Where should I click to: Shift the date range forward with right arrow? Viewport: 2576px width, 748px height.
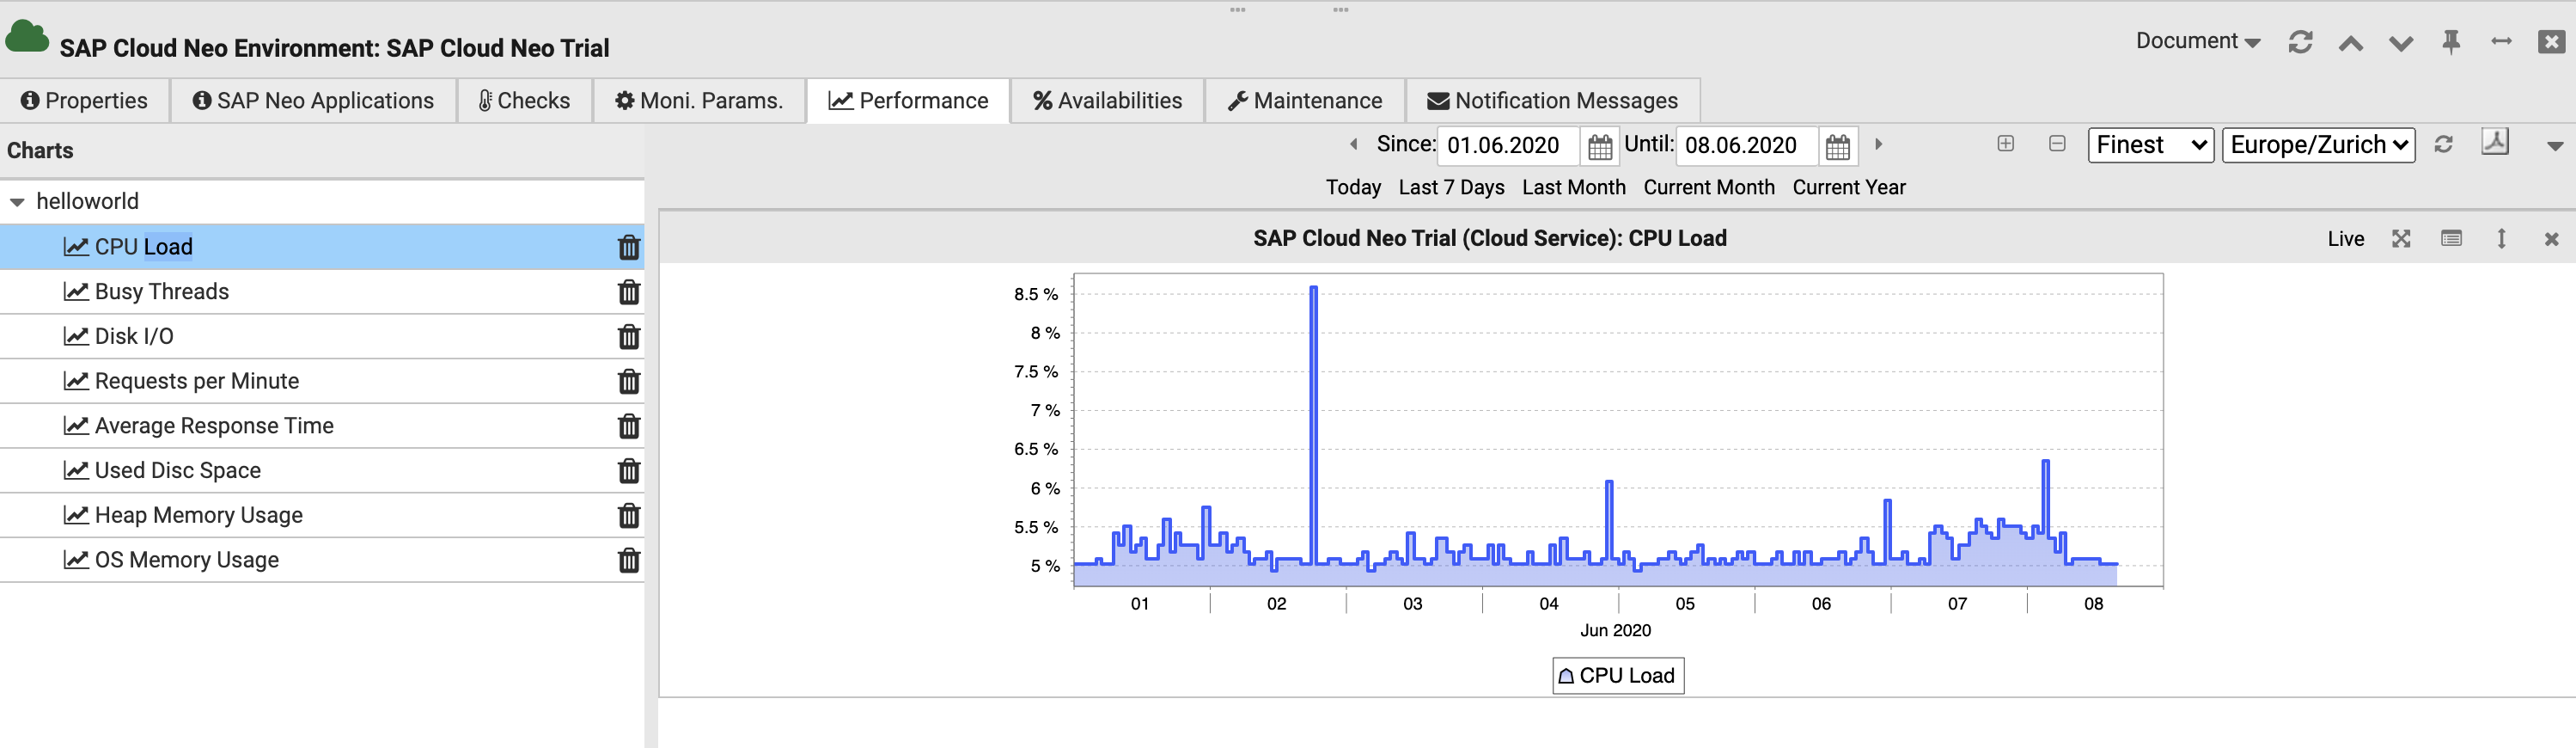click(1878, 144)
